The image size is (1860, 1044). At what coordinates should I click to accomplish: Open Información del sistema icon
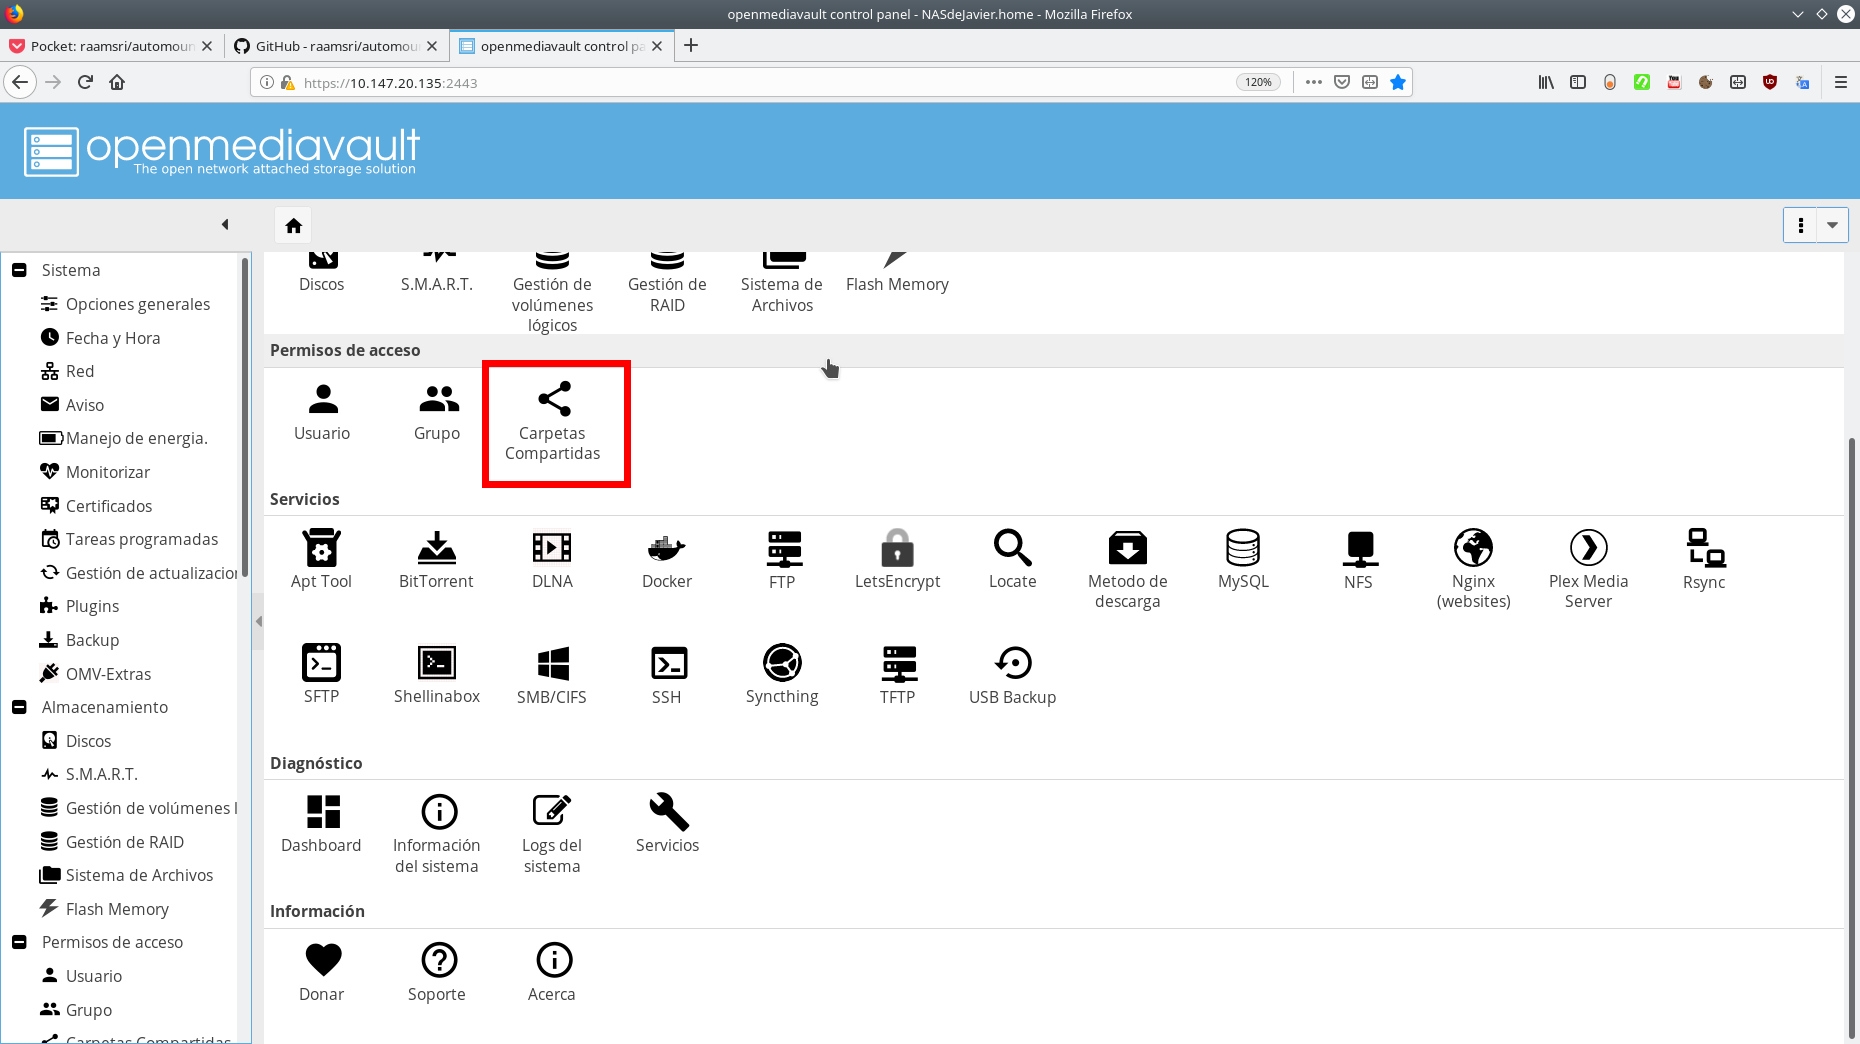click(x=437, y=834)
